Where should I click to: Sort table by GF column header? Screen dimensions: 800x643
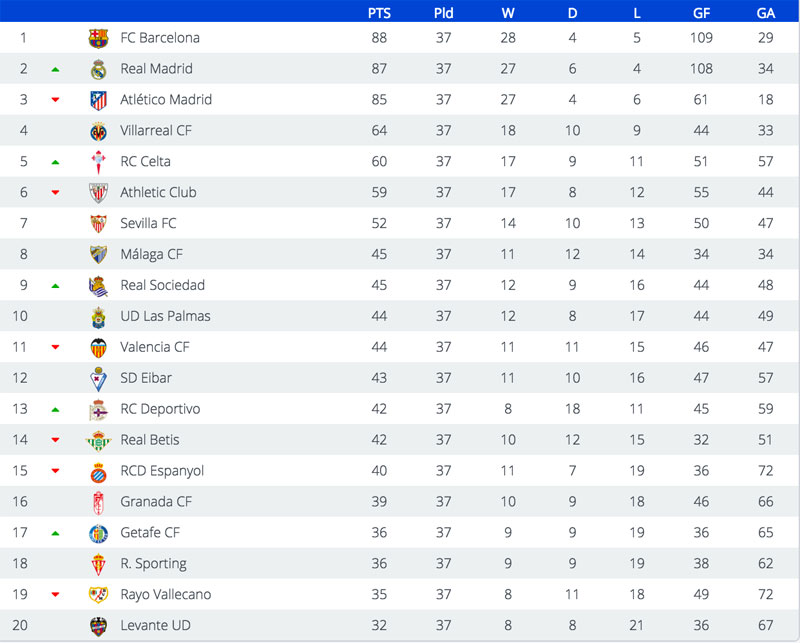702,13
